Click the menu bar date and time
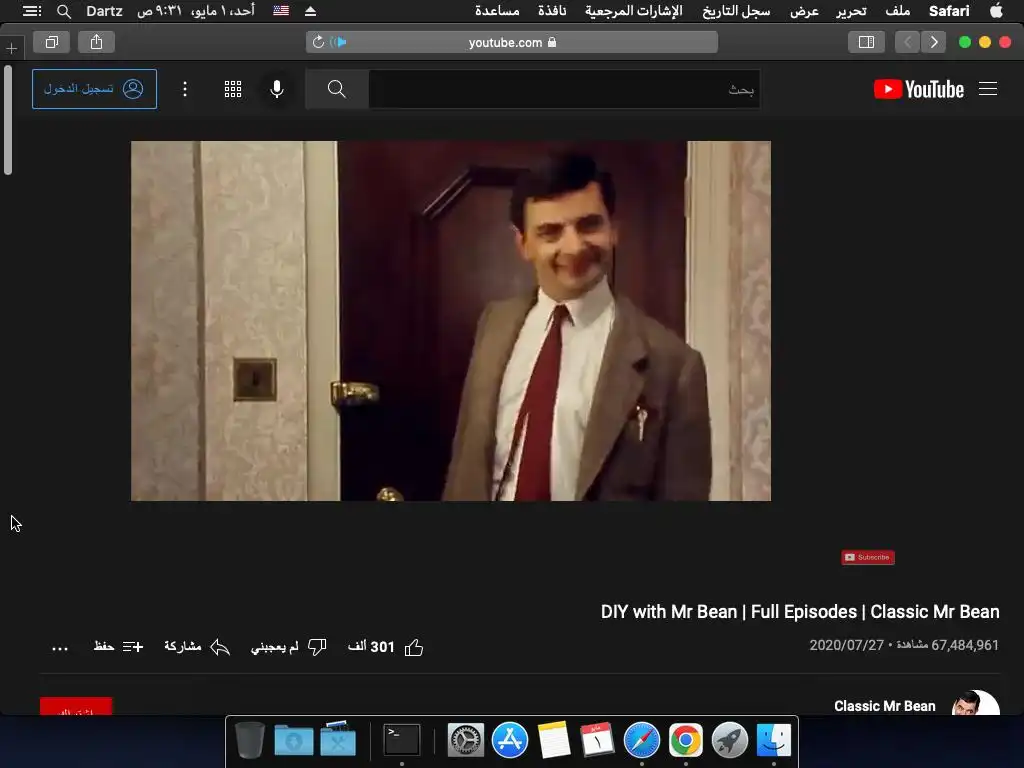 tap(196, 10)
